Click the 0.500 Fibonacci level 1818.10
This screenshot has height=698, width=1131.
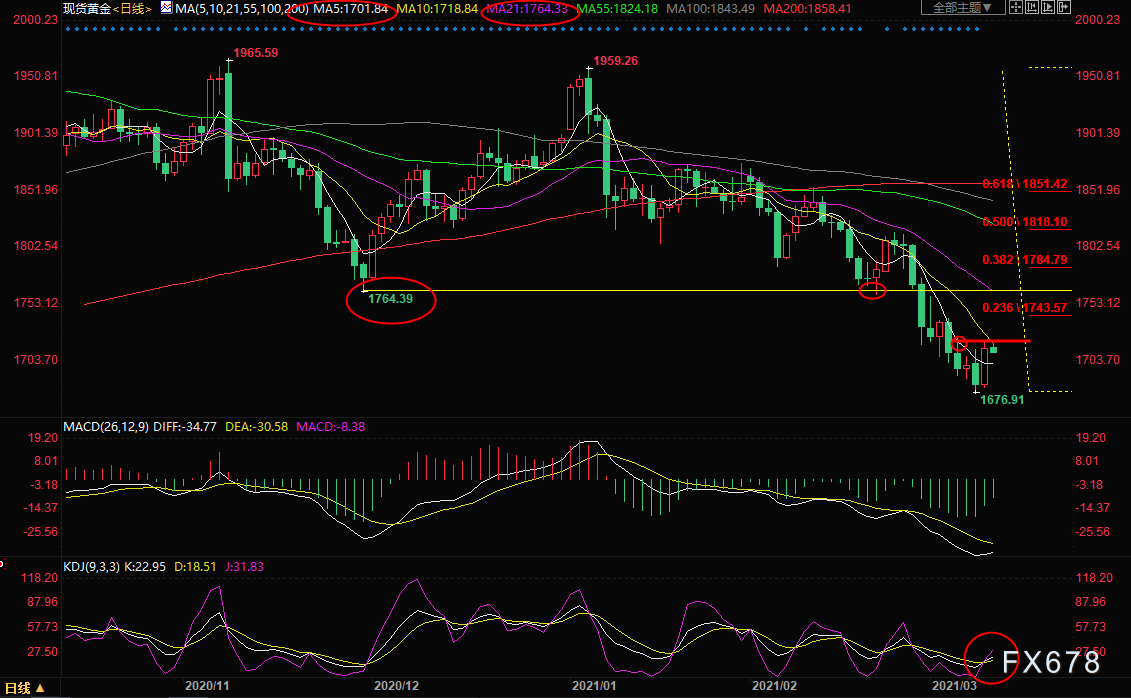point(1025,222)
